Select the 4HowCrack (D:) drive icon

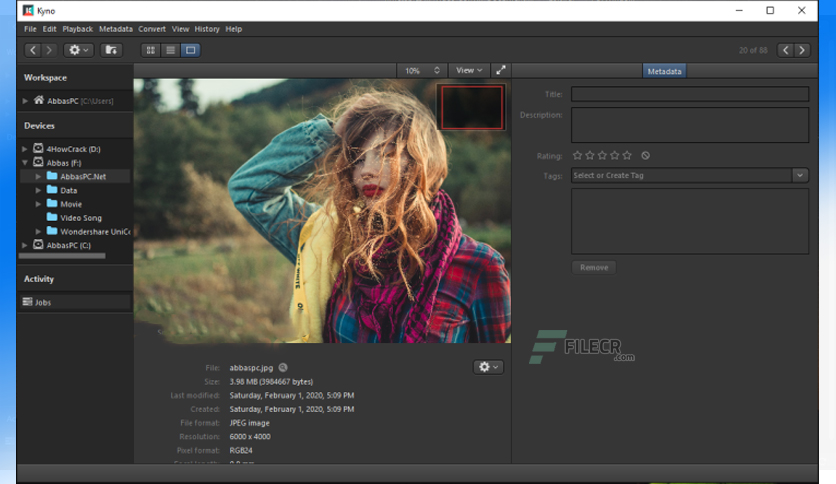pos(38,148)
